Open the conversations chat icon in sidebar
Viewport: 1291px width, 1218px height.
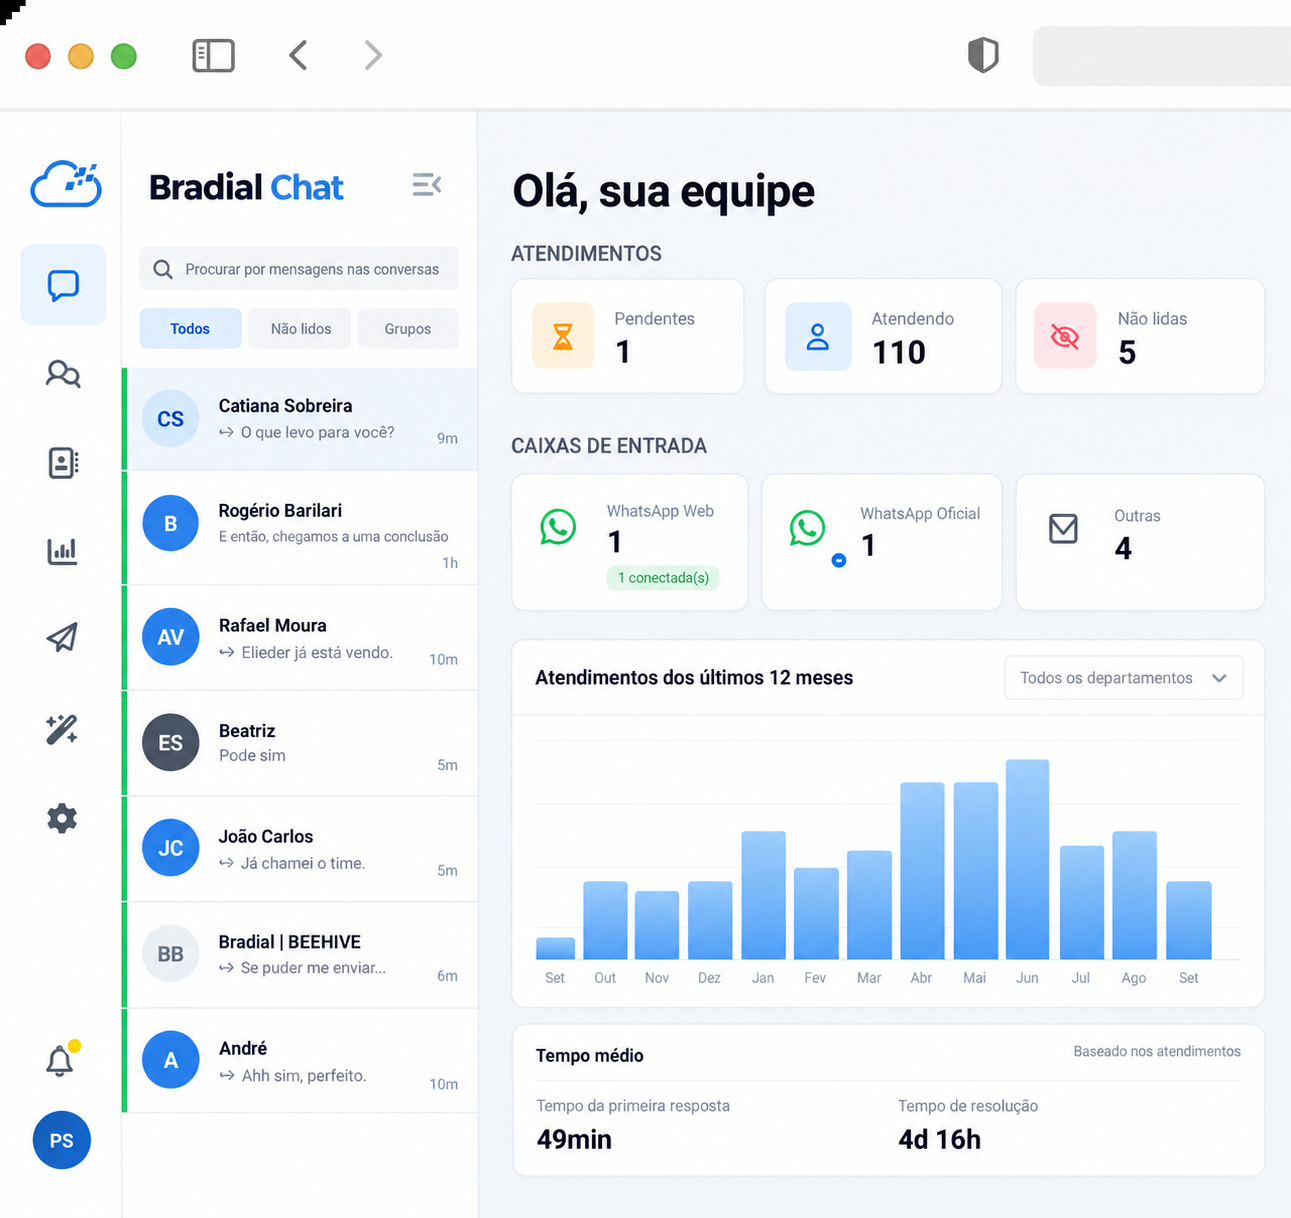pyautogui.click(x=63, y=285)
